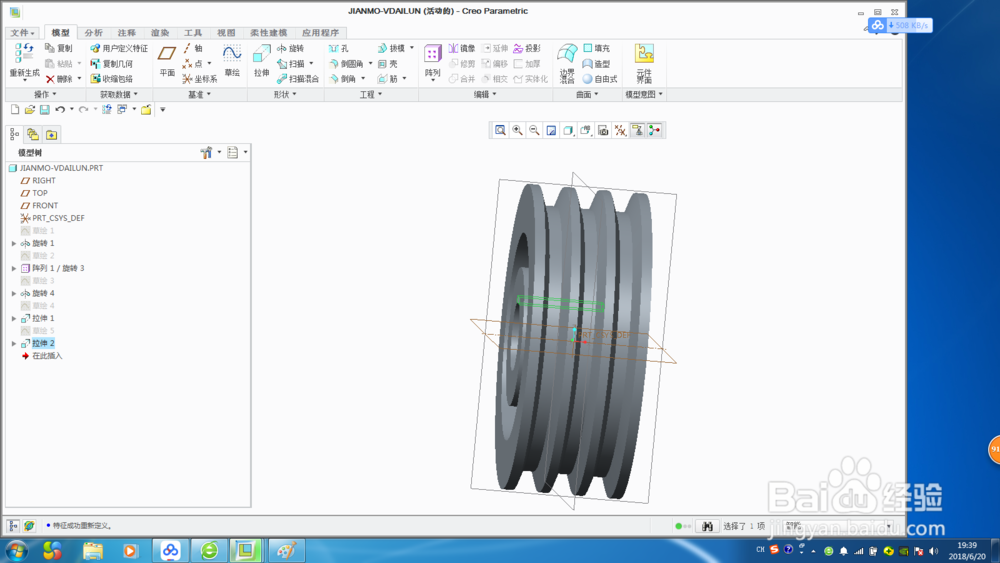Expand the 旋转 1 tree node
1000x563 pixels.
(14, 244)
